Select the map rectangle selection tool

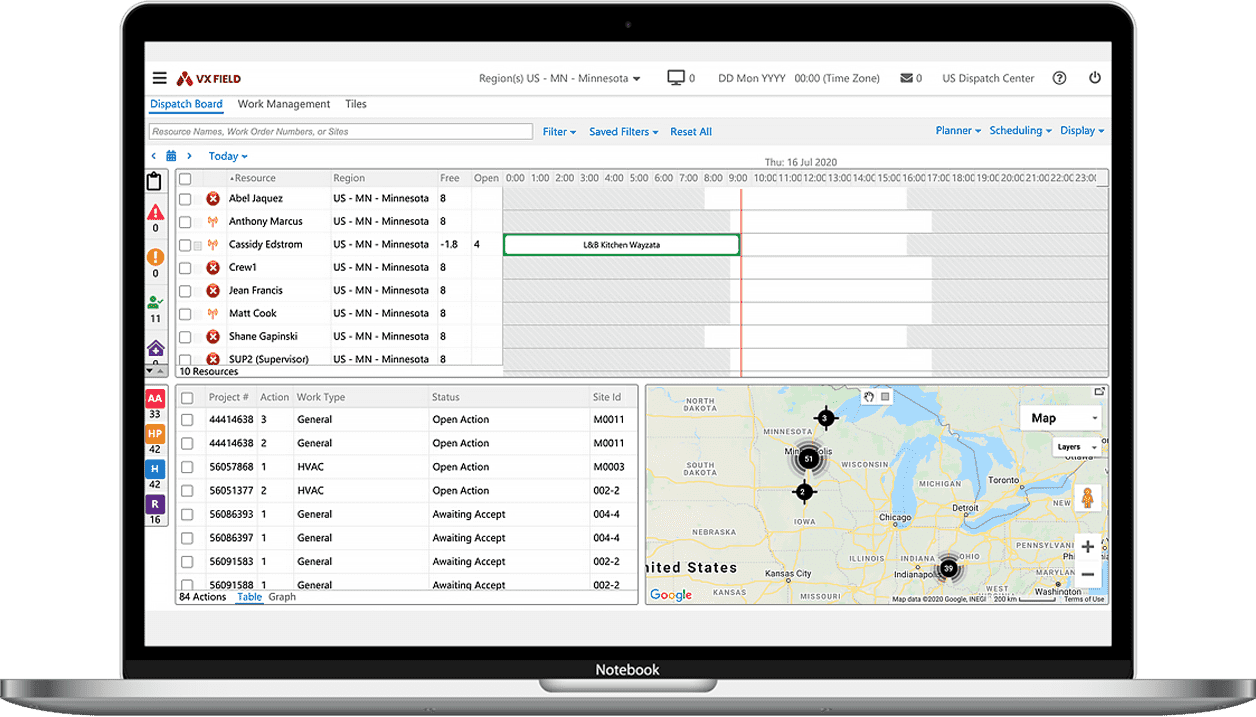[885, 397]
